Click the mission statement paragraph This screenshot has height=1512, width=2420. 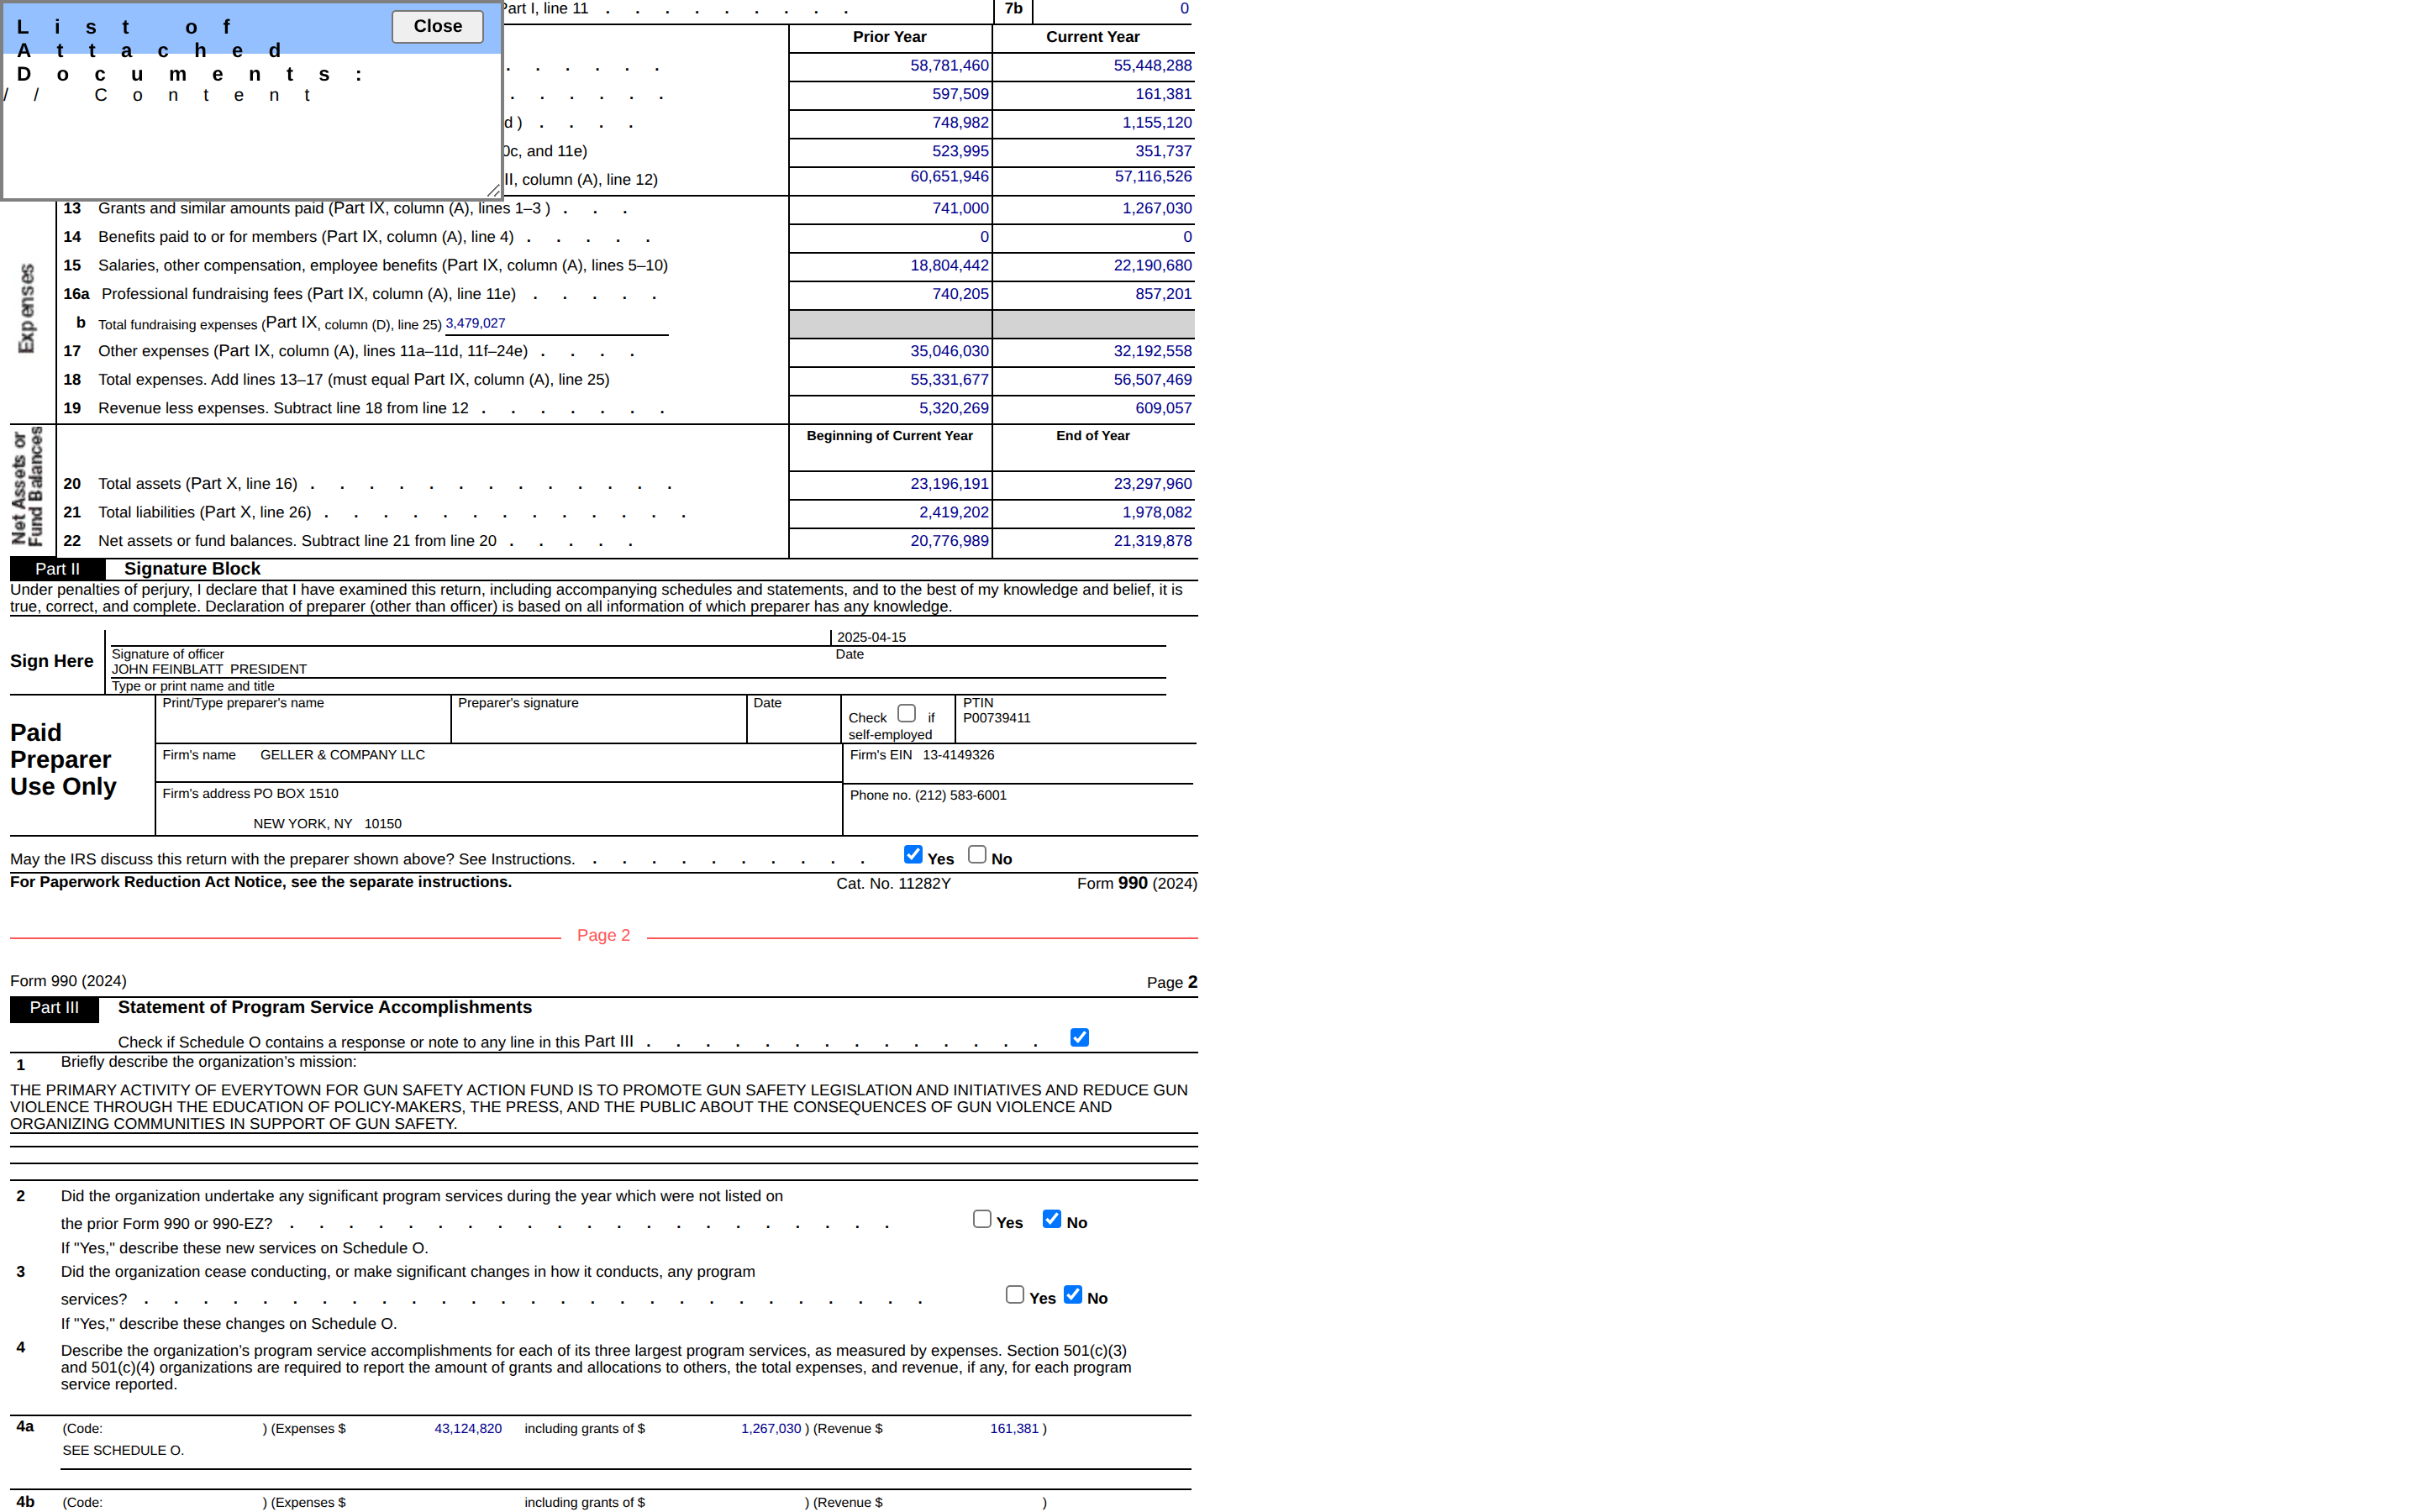tap(600, 1107)
